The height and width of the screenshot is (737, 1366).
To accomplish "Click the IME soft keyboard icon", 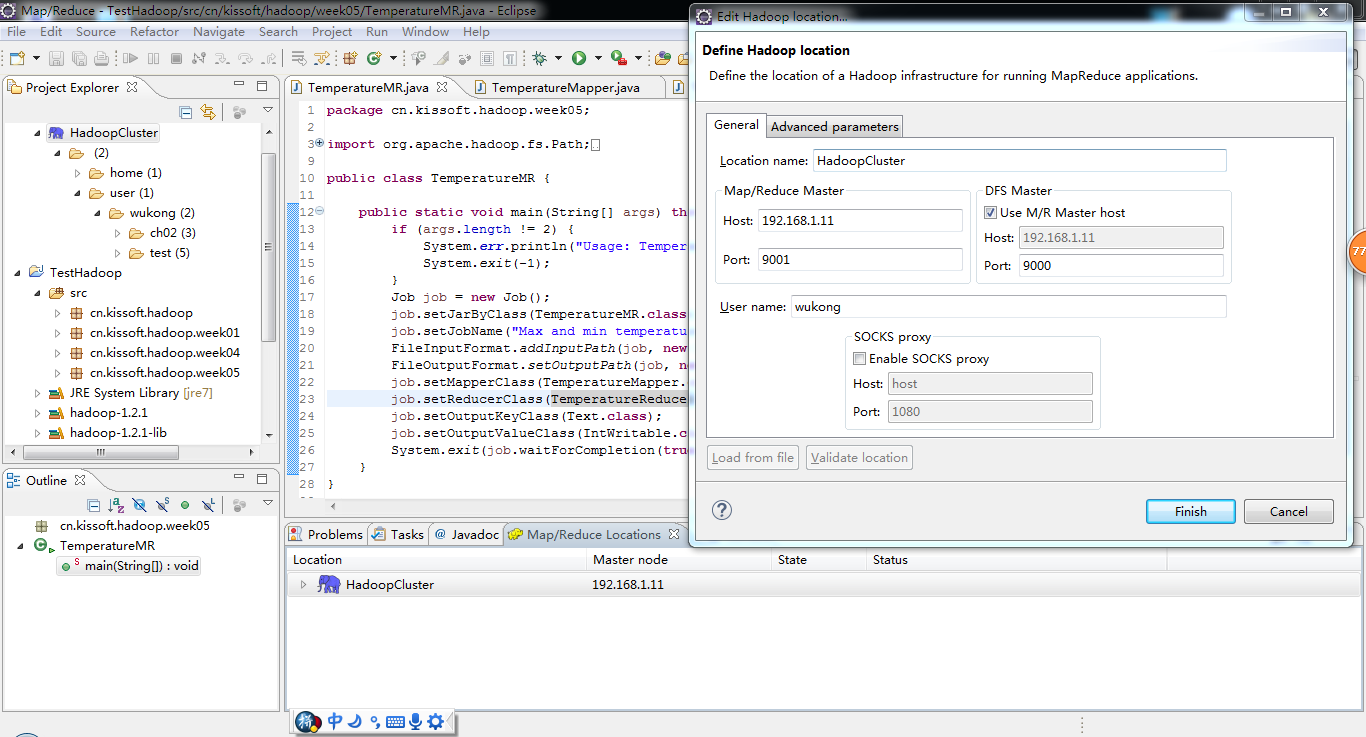I will pos(395,721).
